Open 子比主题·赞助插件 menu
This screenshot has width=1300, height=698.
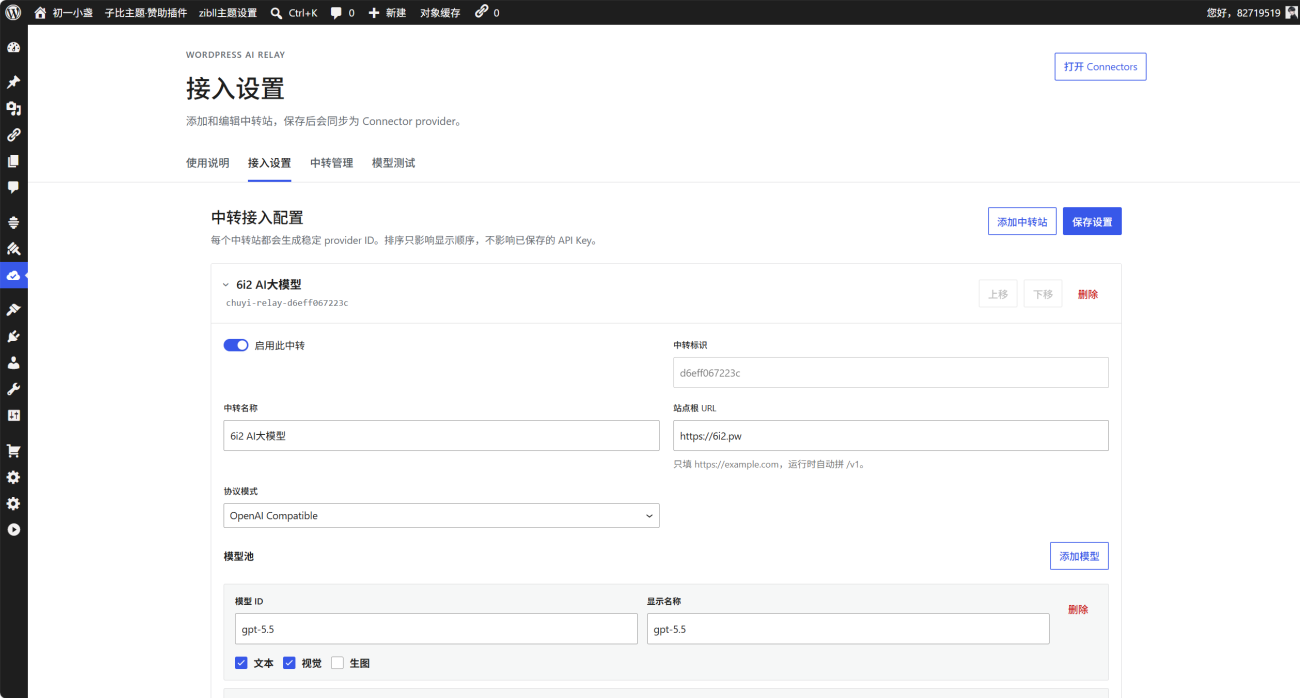click(x=146, y=13)
